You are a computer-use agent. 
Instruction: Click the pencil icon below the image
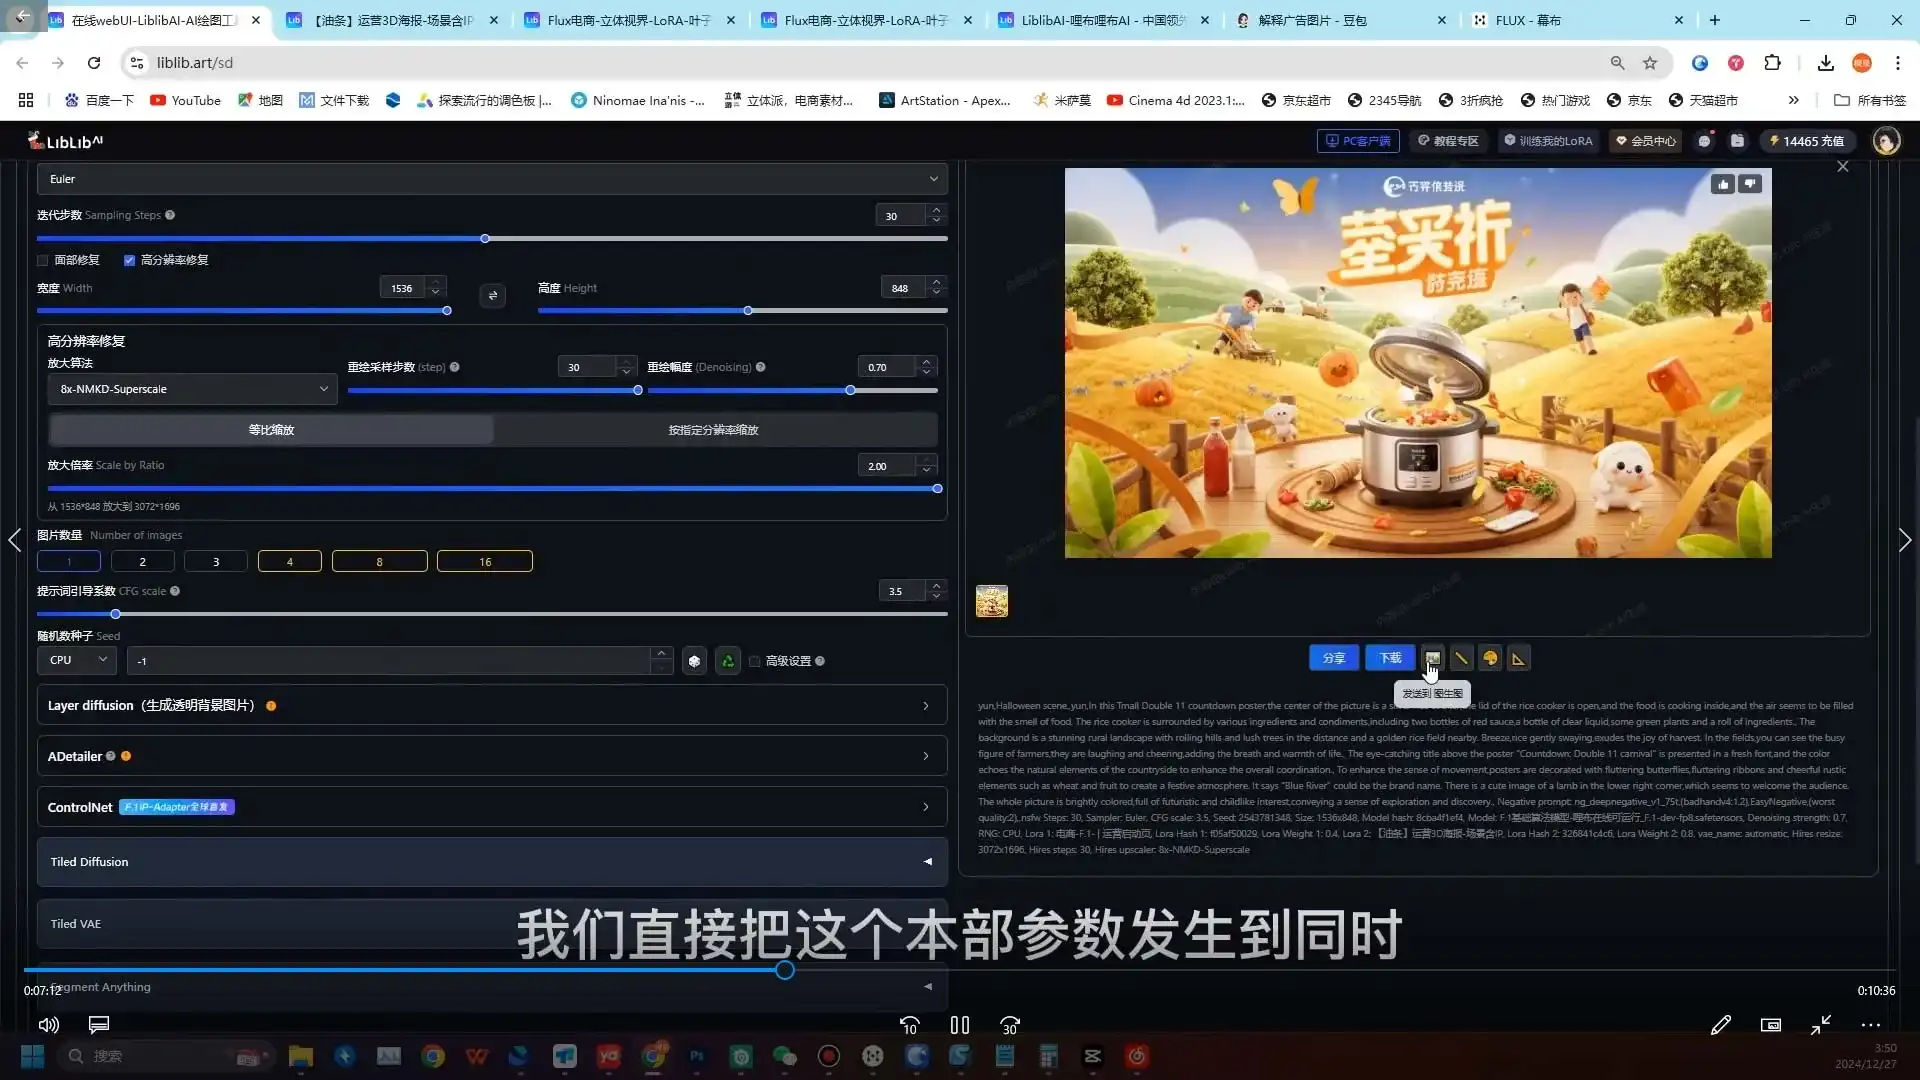[x=1461, y=658]
